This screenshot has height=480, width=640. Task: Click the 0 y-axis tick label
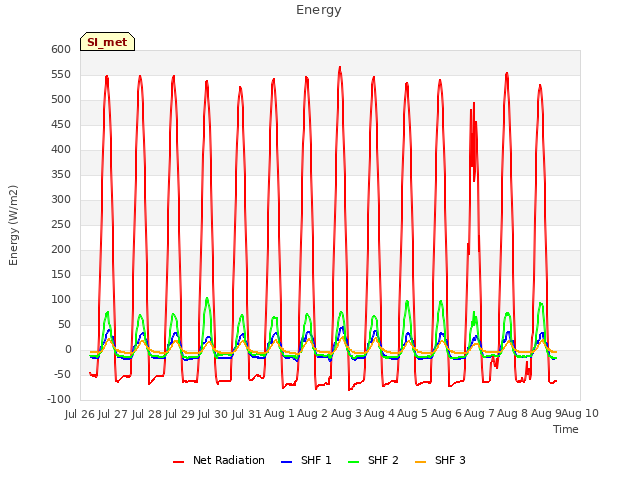pos(68,350)
